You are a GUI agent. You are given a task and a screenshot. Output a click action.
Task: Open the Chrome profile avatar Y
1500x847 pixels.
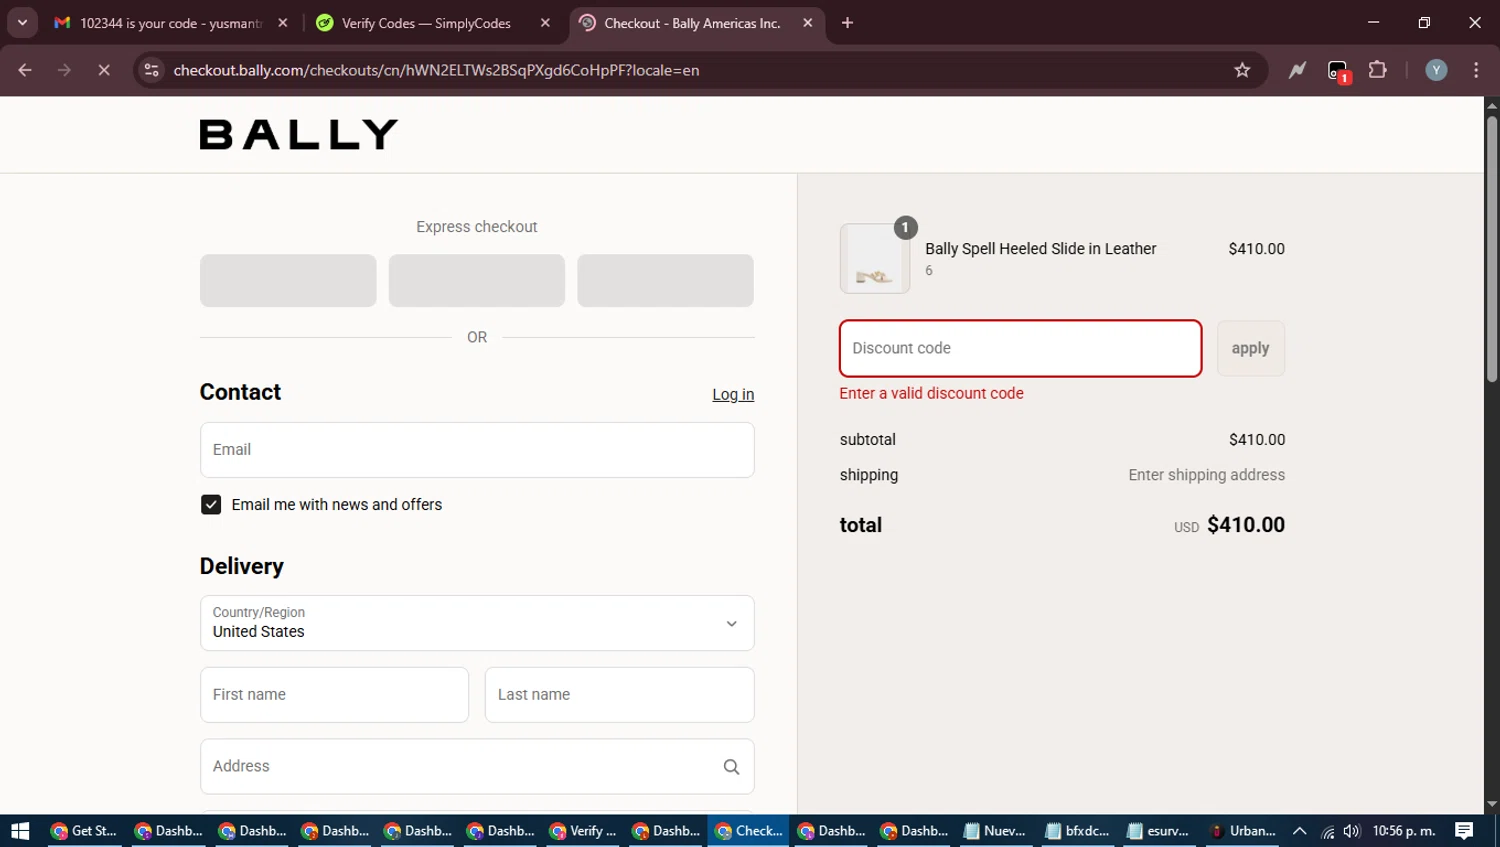coord(1436,70)
